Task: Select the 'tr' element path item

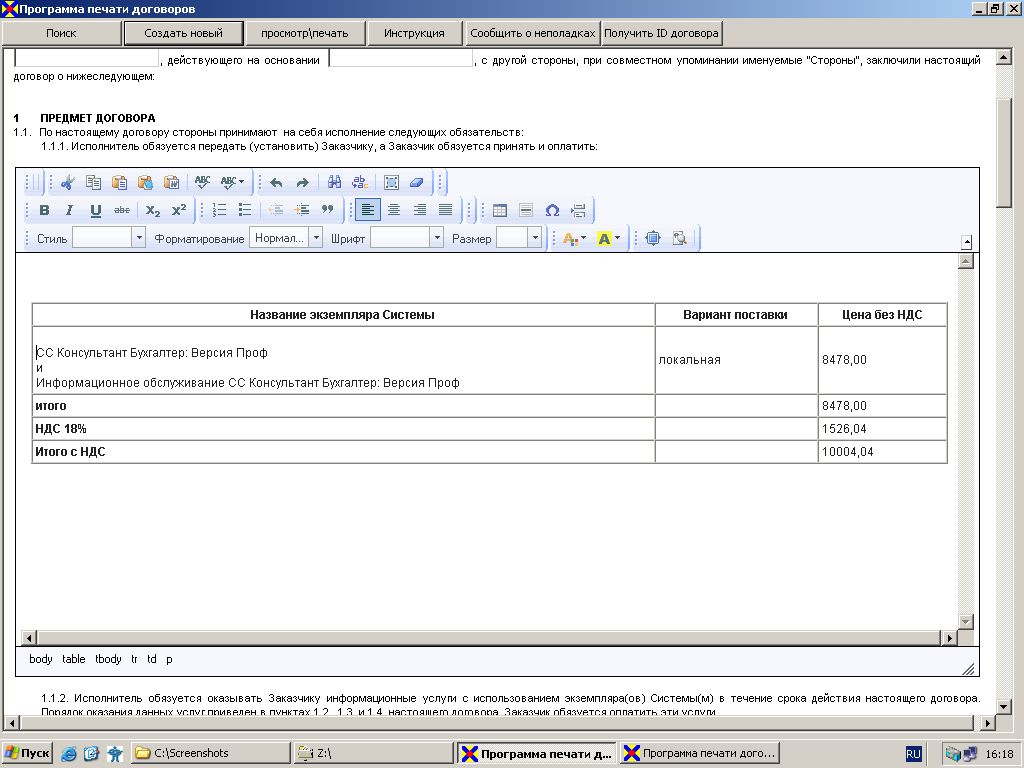Action: click(x=134, y=659)
